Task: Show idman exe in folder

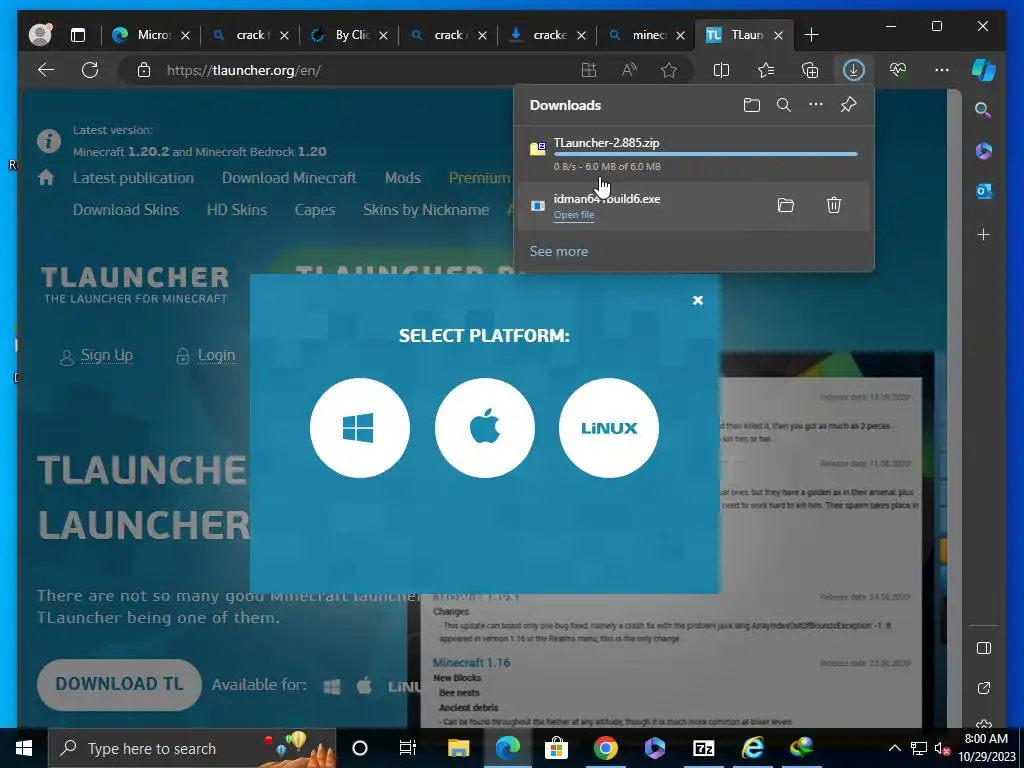Action: 786,205
